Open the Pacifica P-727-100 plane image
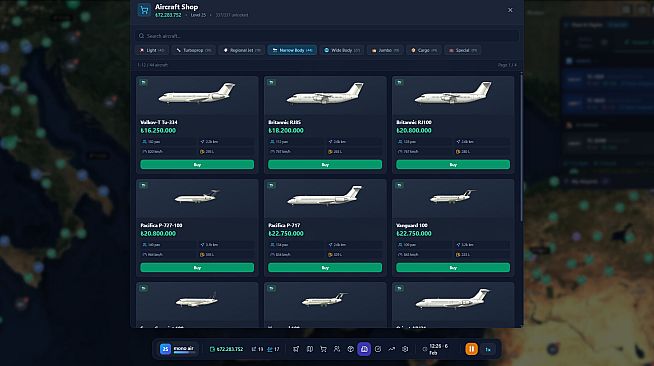This screenshot has width=654, height=366. pyautogui.click(x=197, y=196)
